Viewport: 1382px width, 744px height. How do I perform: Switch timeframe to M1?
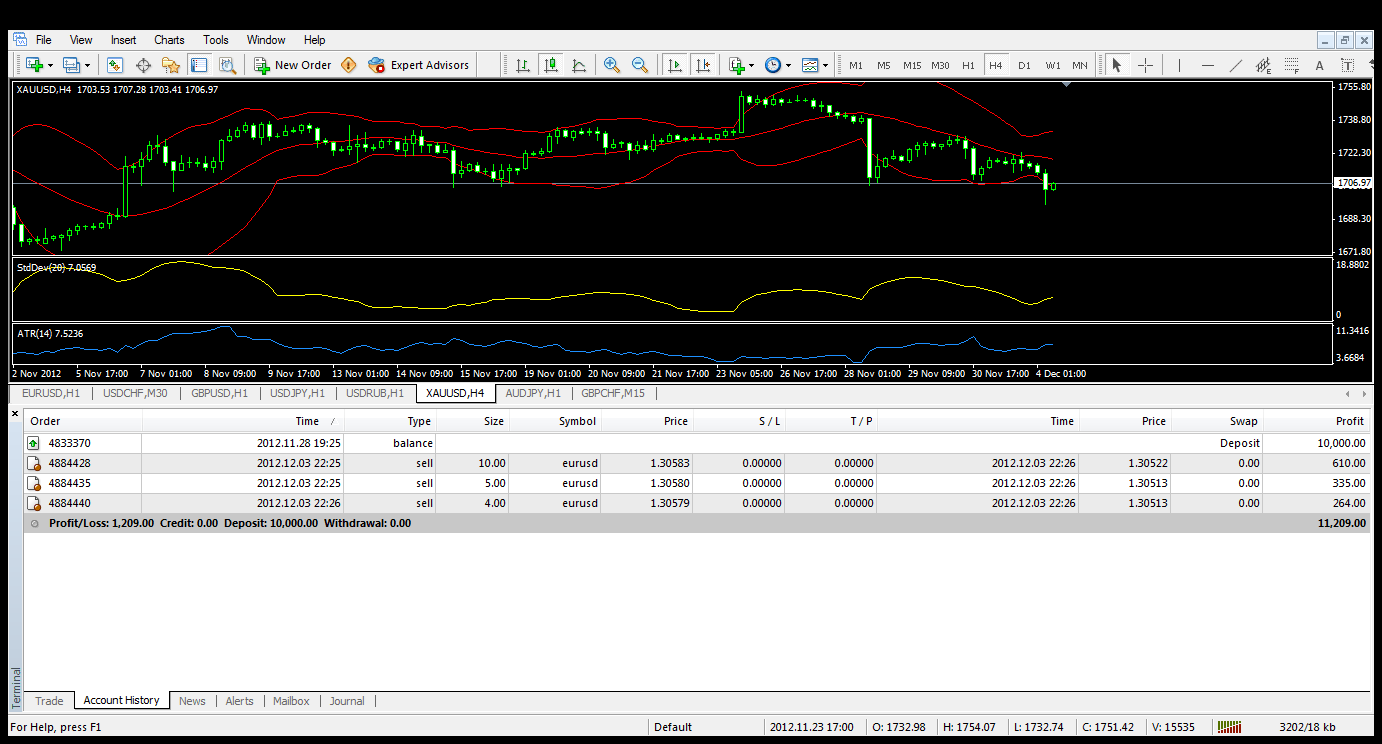856,65
